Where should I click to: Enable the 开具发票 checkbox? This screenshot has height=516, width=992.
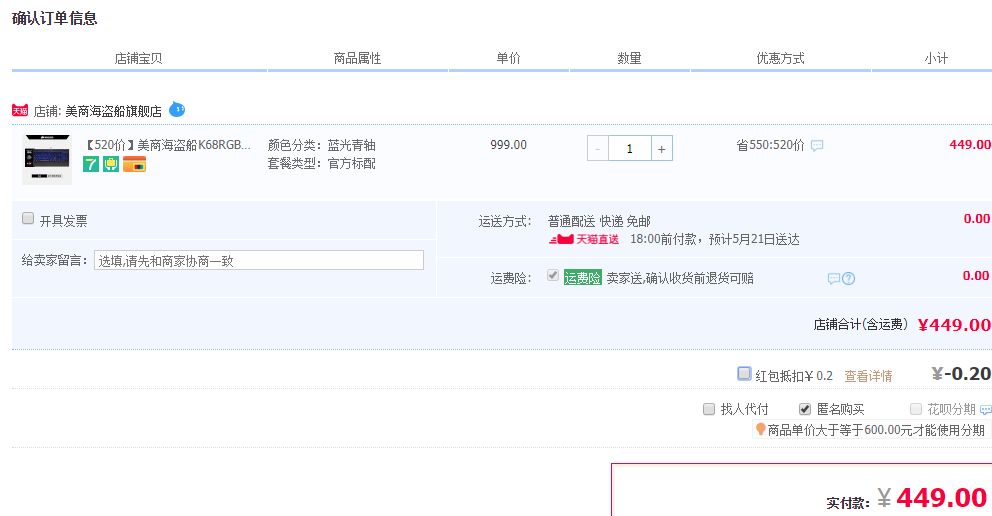[x=28, y=218]
